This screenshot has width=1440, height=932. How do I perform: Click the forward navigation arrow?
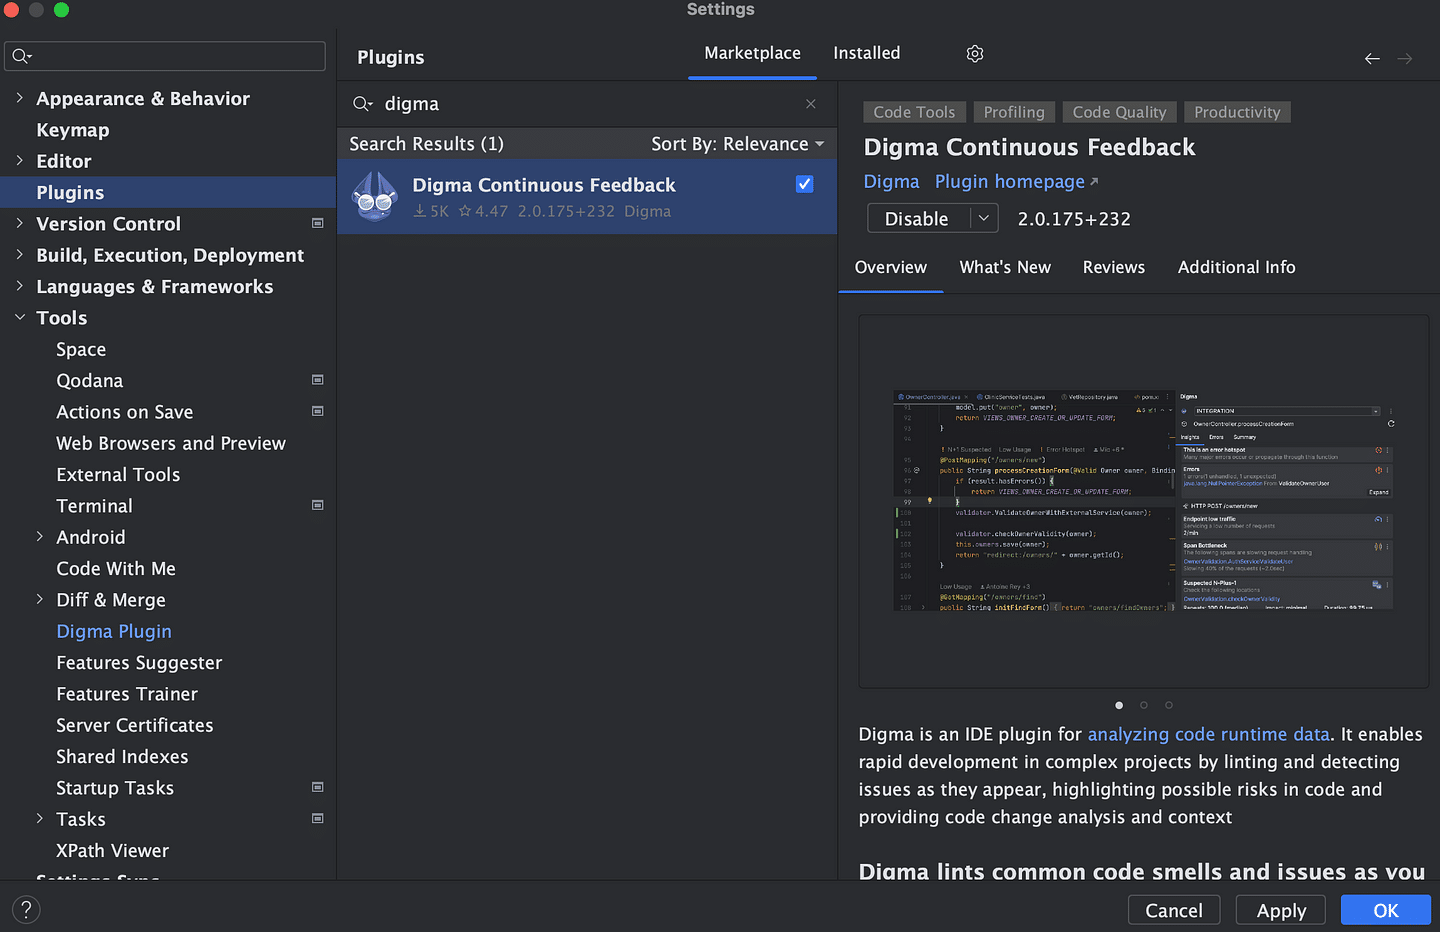click(1405, 58)
